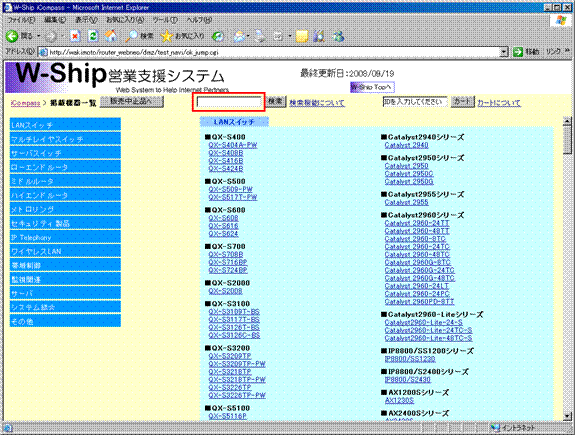Open the QX-S404A-PW product link
This screenshot has height=436, width=576.
(233, 145)
